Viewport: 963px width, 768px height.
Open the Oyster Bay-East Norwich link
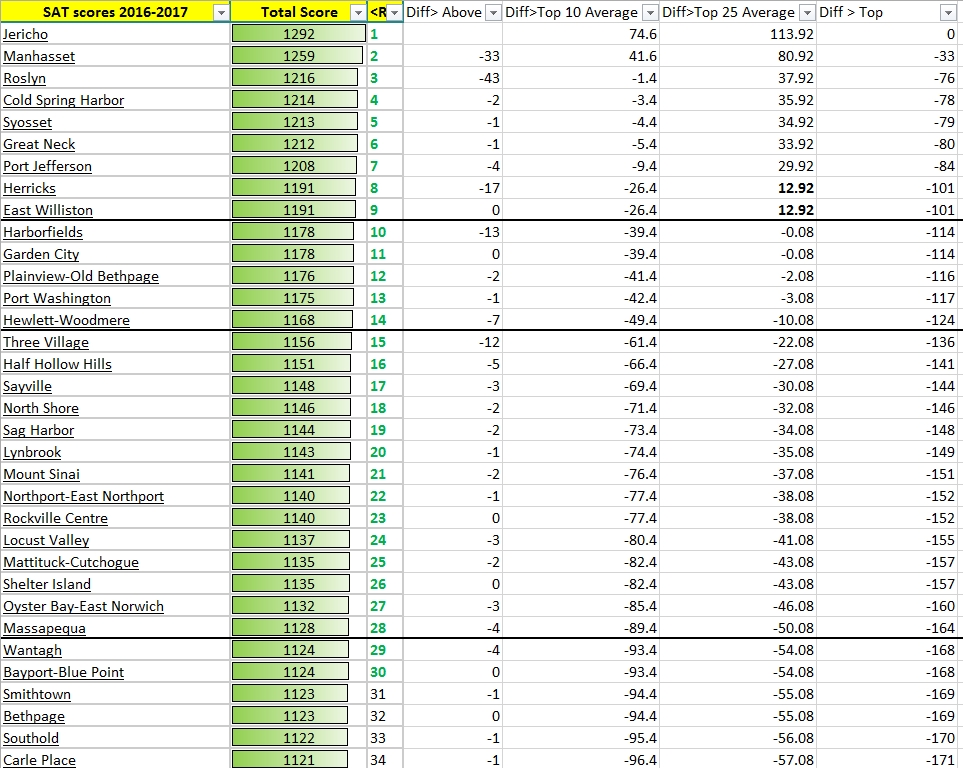click(84, 606)
